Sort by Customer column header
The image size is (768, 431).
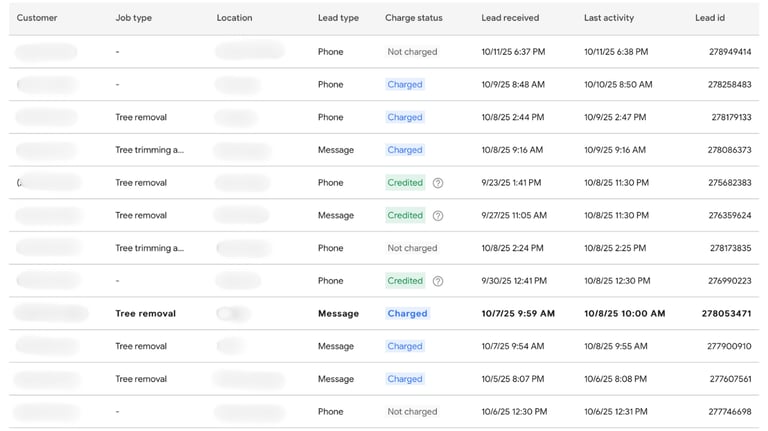coord(37,18)
